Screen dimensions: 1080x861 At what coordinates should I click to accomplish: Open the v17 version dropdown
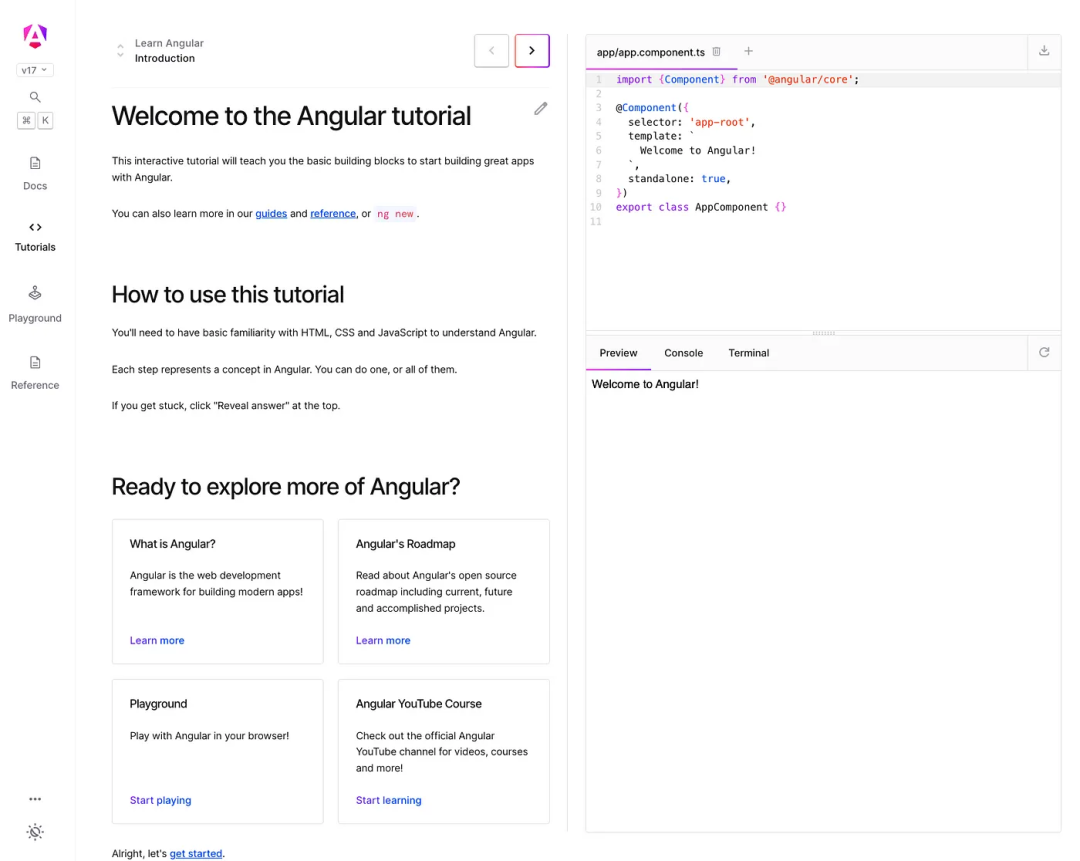click(34, 70)
